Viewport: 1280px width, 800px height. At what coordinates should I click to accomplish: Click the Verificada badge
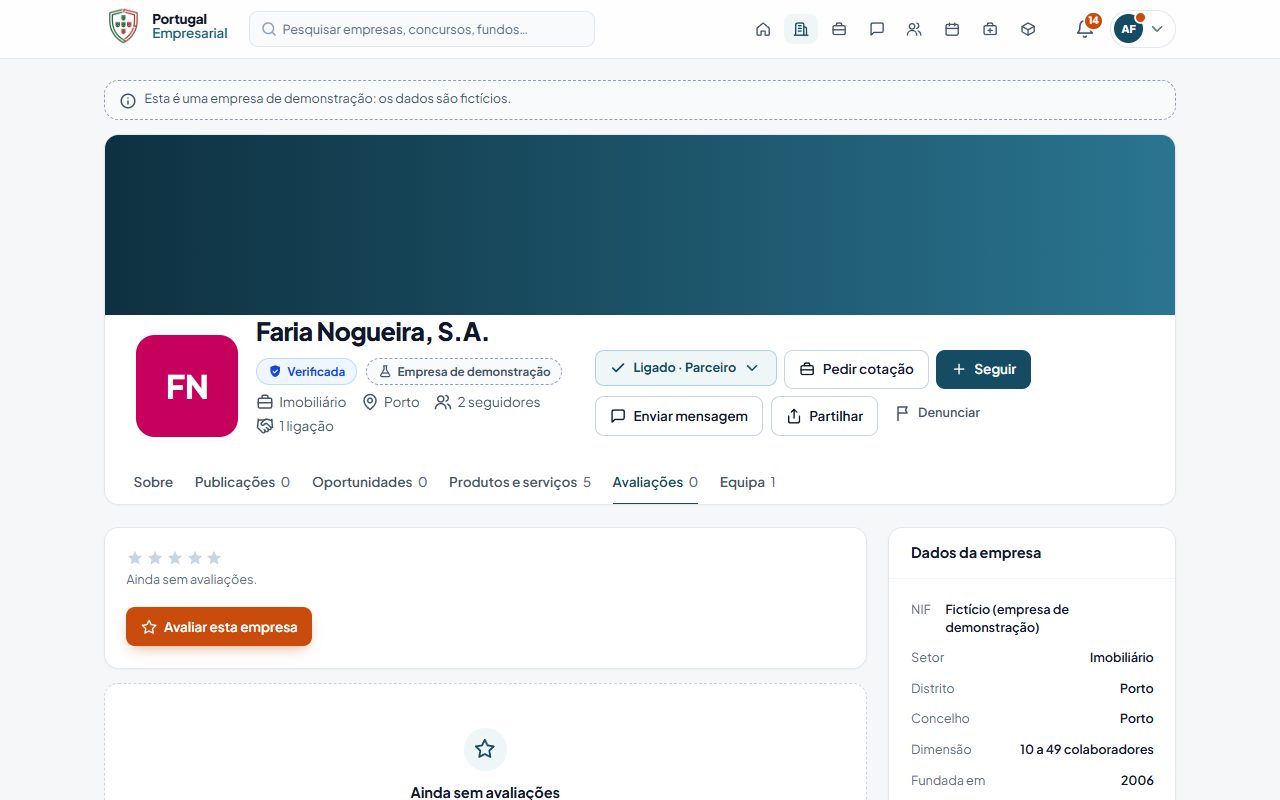306,372
